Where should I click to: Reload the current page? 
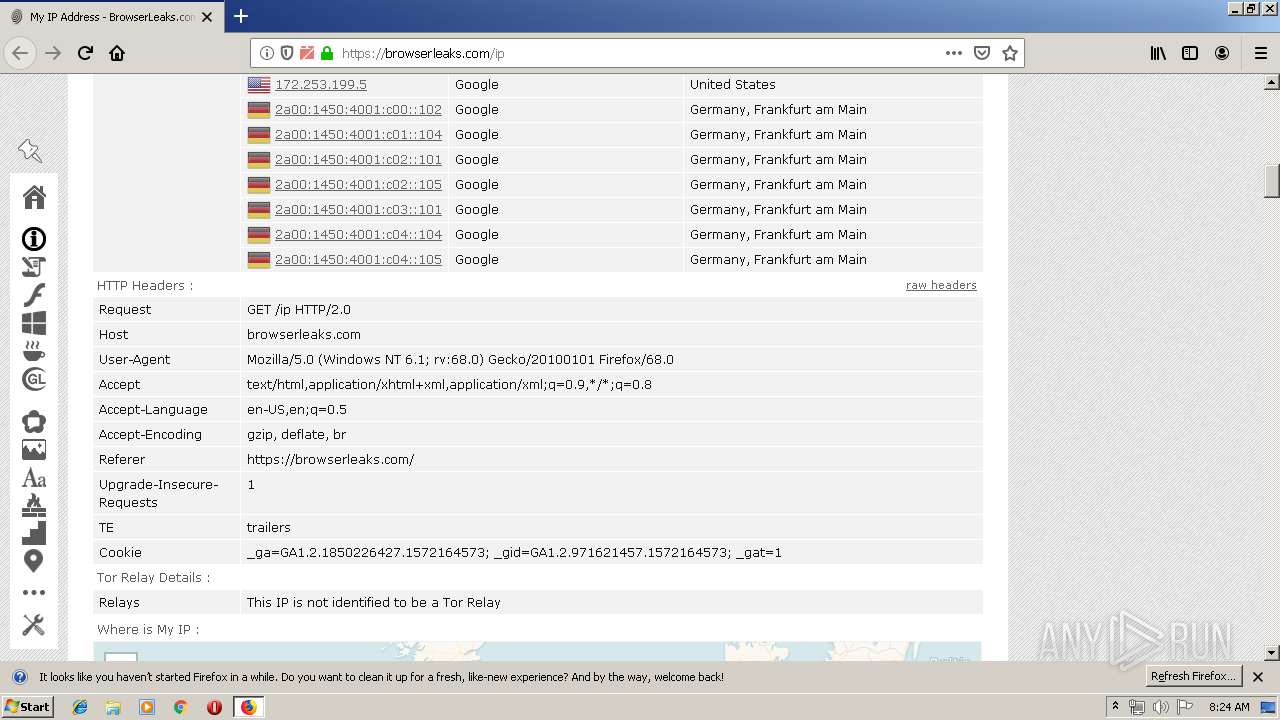point(85,53)
